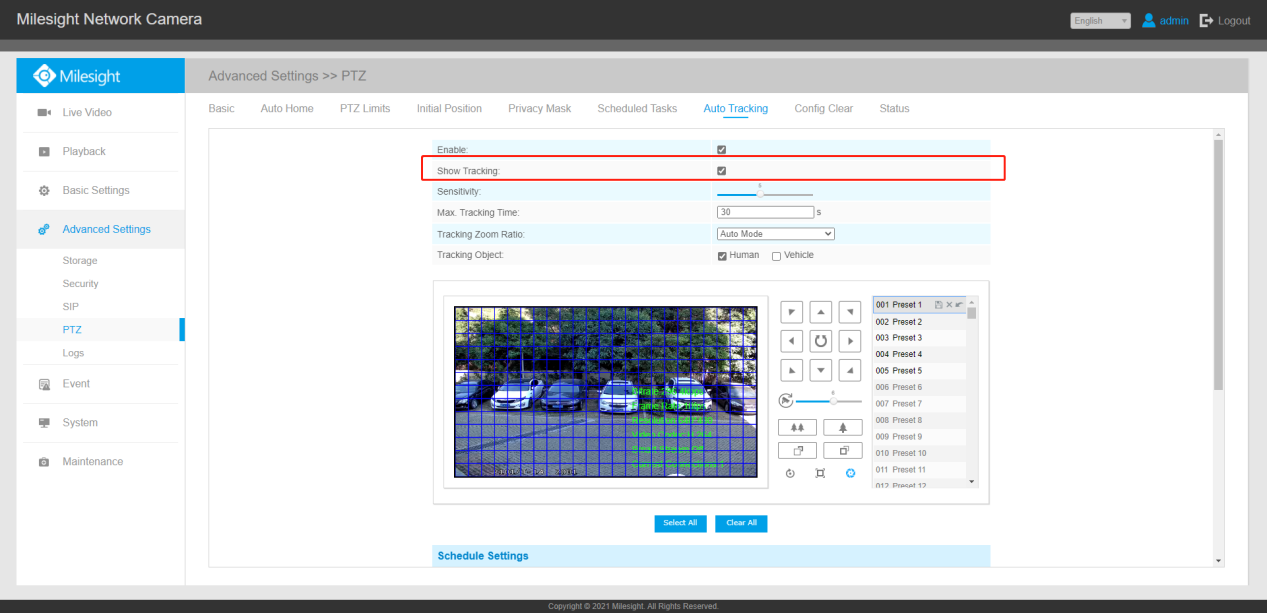Click the lens reset circular icon

click(790, 473)
